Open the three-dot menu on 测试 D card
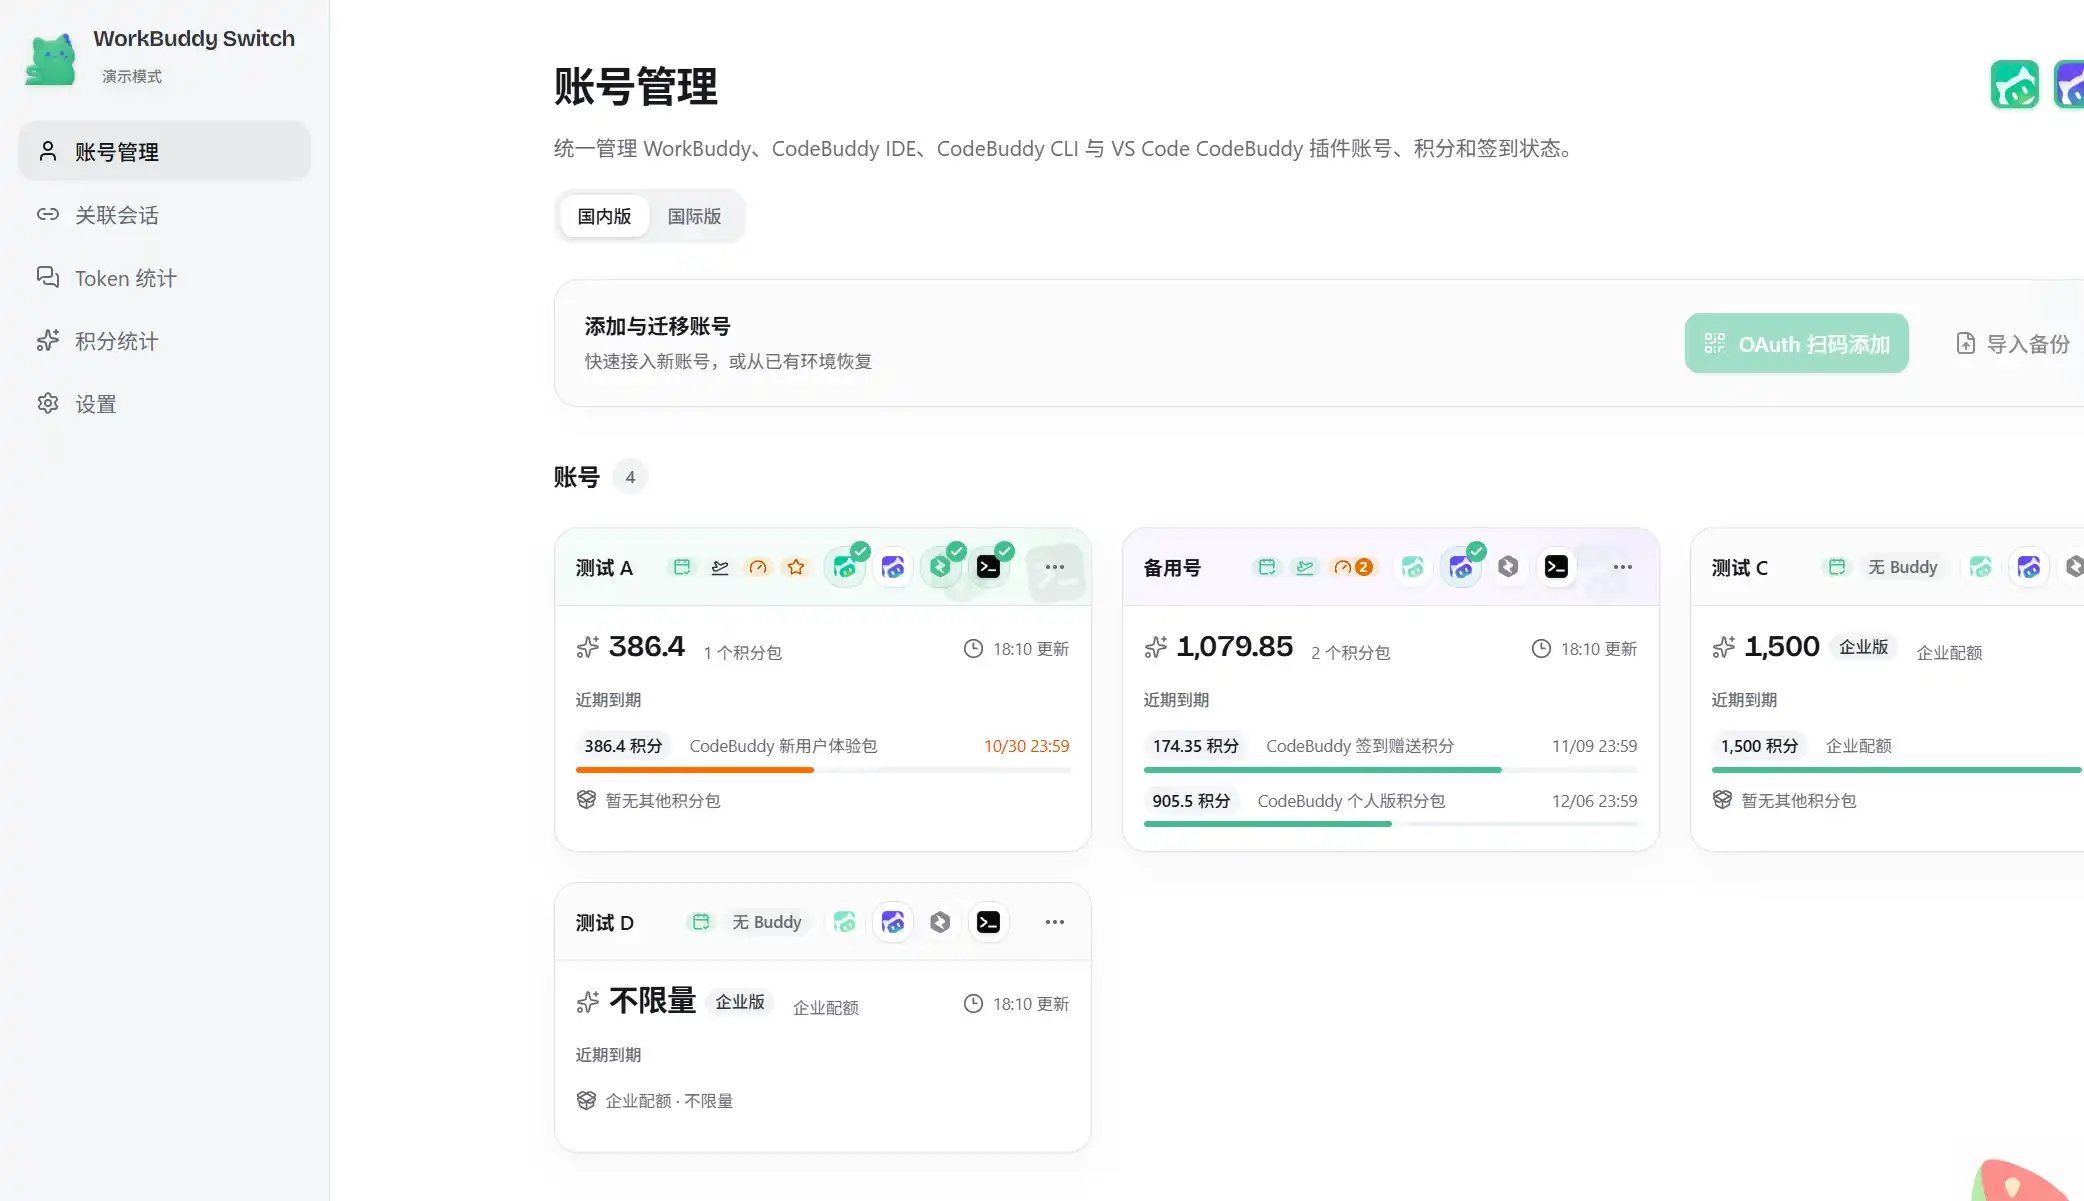This screenshot has width=2084, height=1201. tap(1055, 922)
